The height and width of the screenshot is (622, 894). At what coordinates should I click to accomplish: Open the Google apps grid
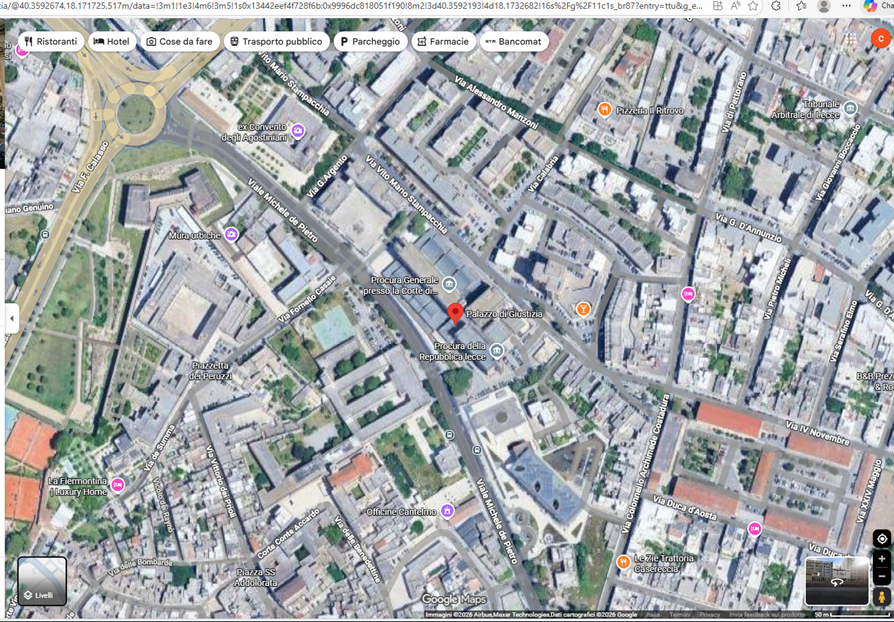pyautogui.click(x=850, y=40)
